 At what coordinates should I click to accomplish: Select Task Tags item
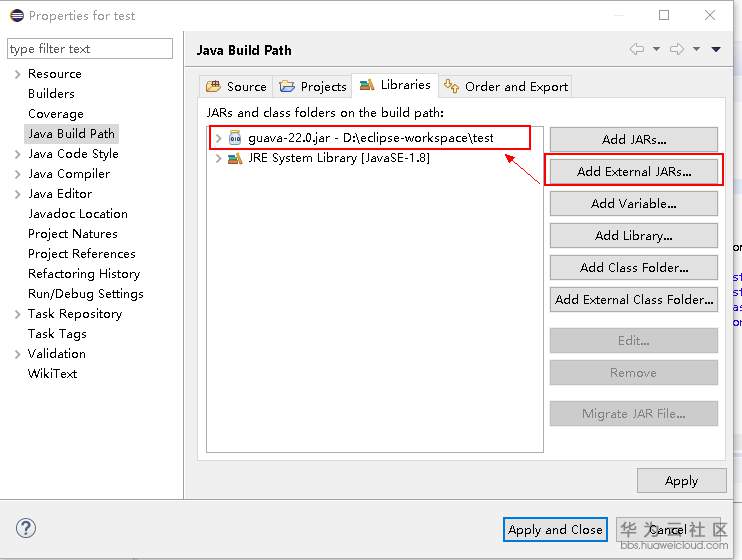click(x=57, y=334)
